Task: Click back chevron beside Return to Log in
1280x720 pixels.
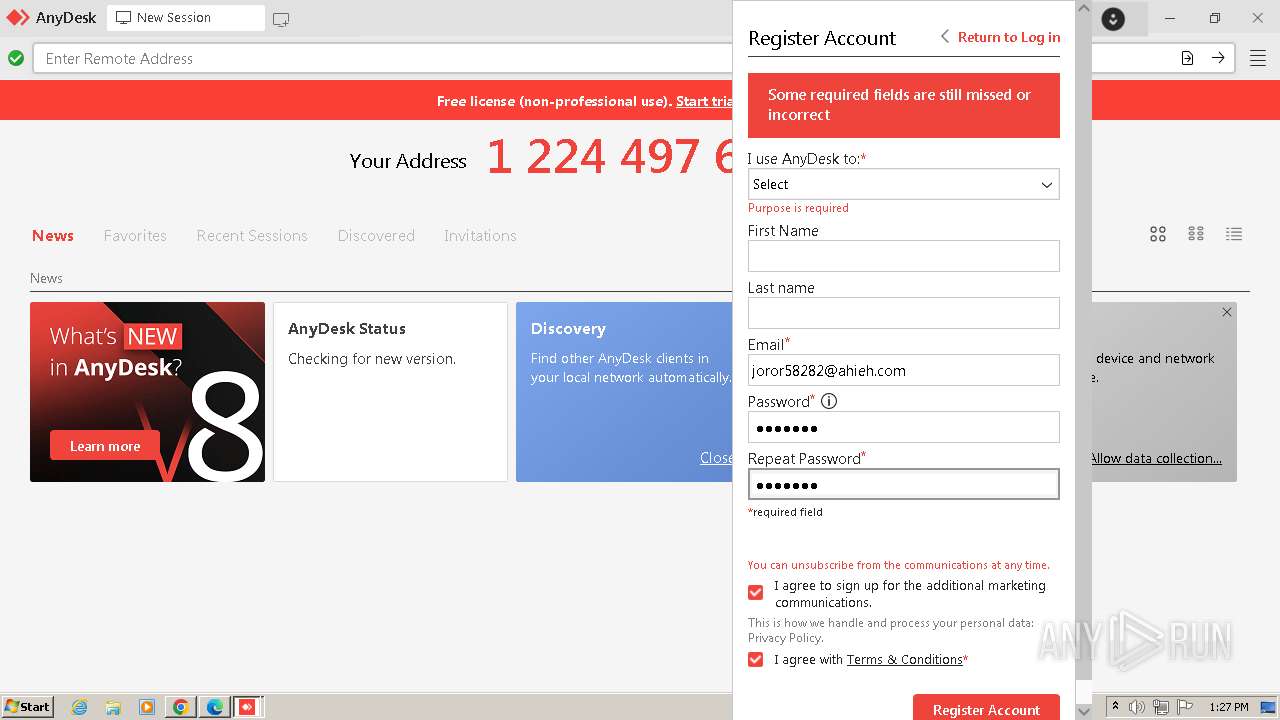Action: tap(944, 37)
